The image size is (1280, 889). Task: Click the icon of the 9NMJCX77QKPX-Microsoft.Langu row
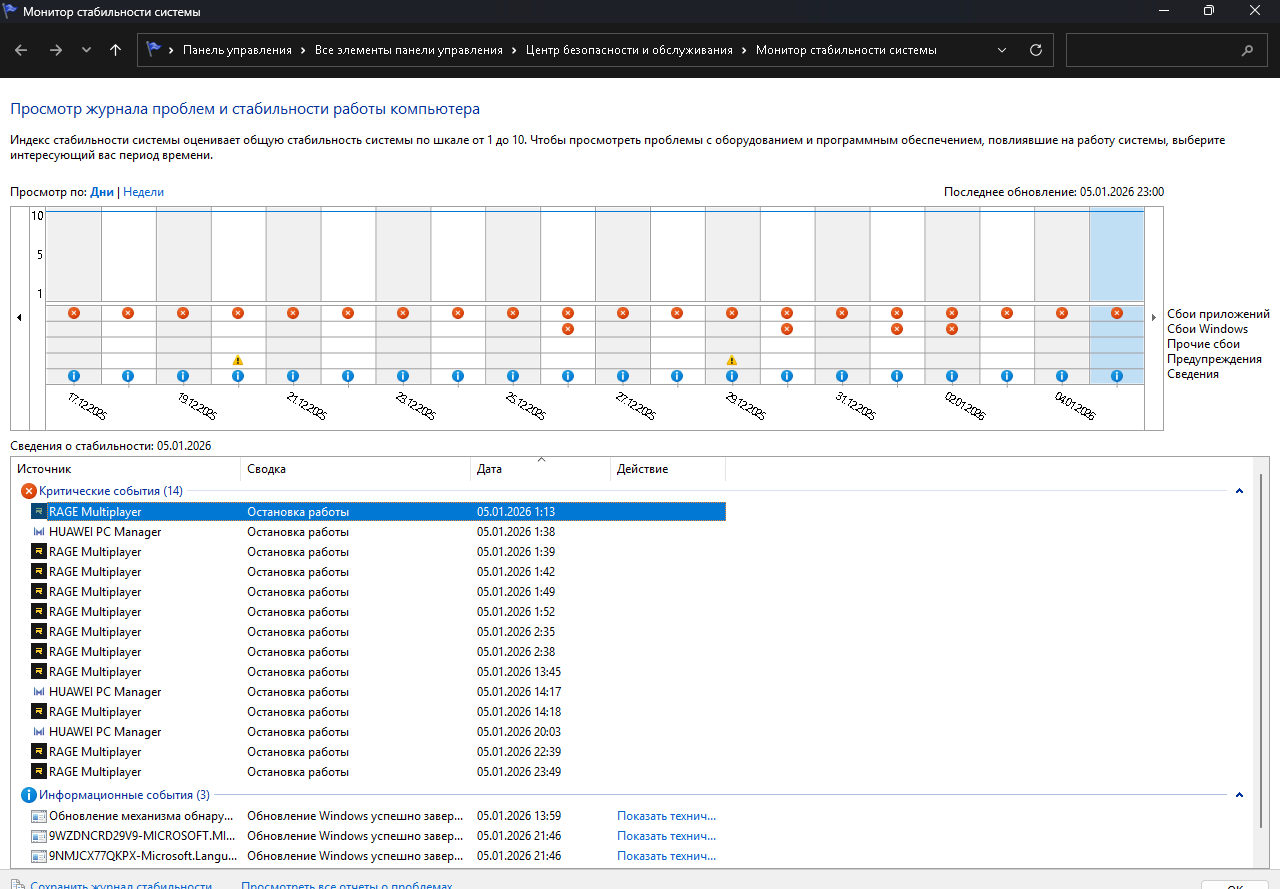coord(39,856)
